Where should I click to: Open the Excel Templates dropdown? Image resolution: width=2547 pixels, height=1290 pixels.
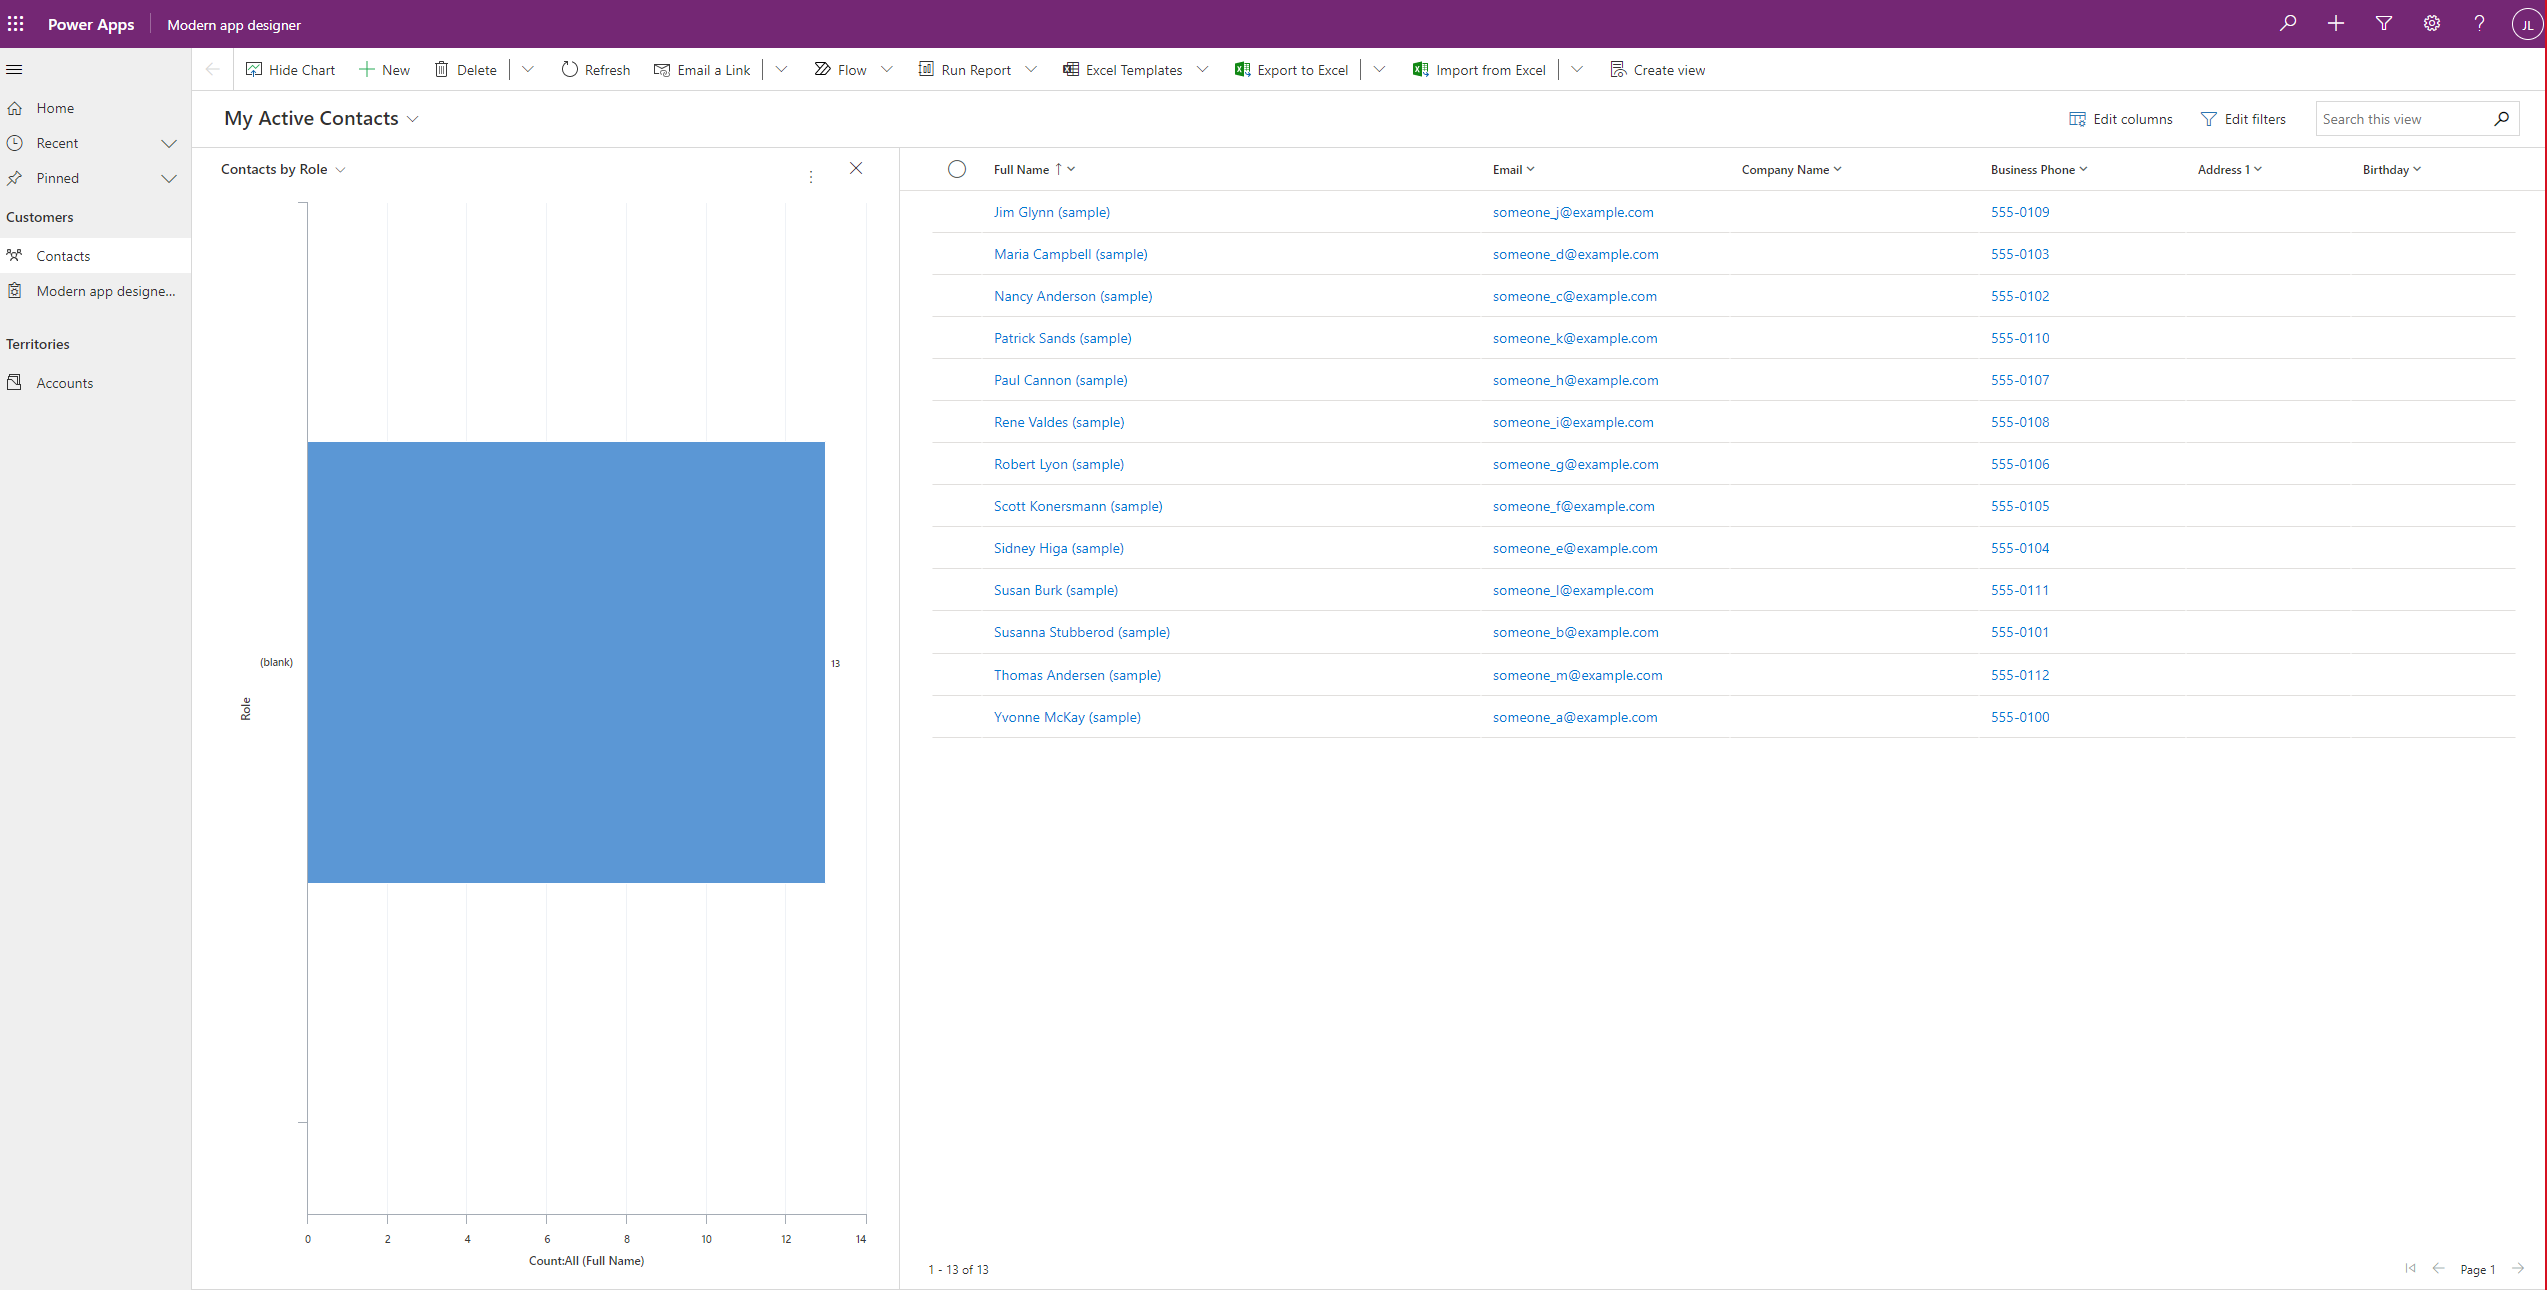[1203, 69]
